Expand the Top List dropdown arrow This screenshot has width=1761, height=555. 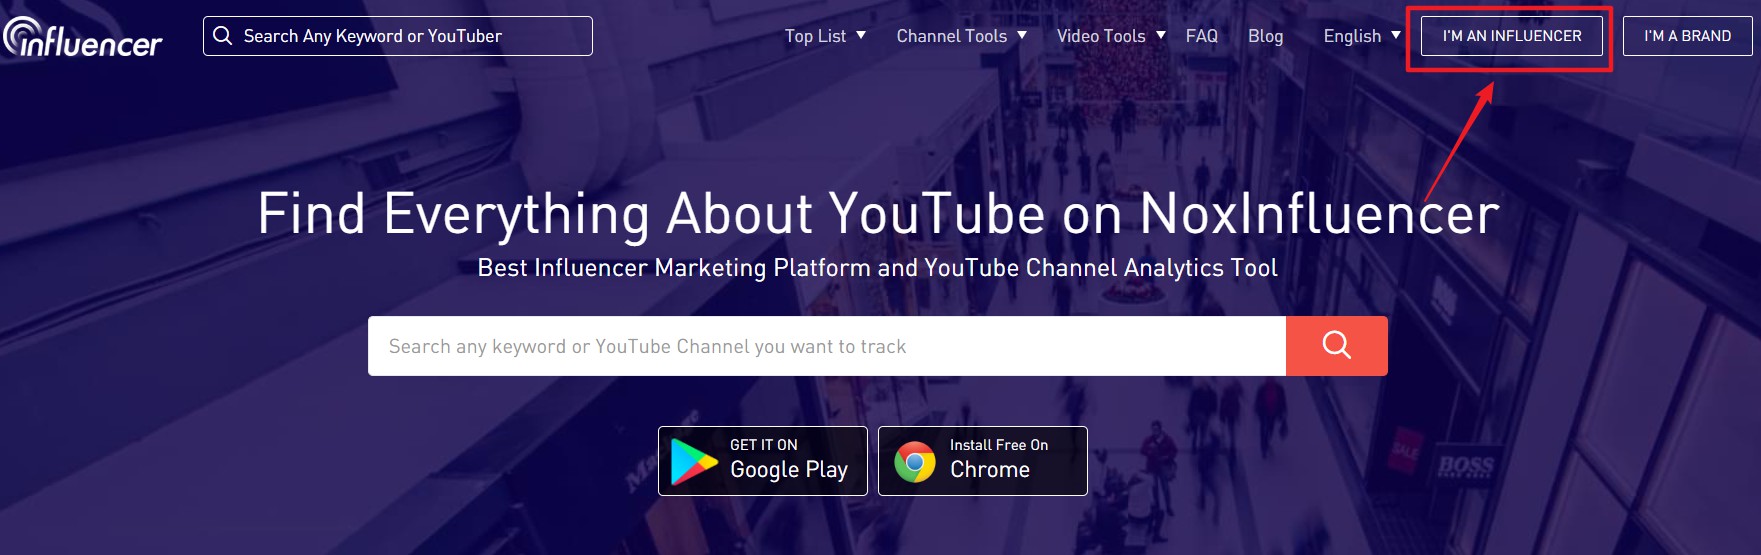(x=860, y=35)
